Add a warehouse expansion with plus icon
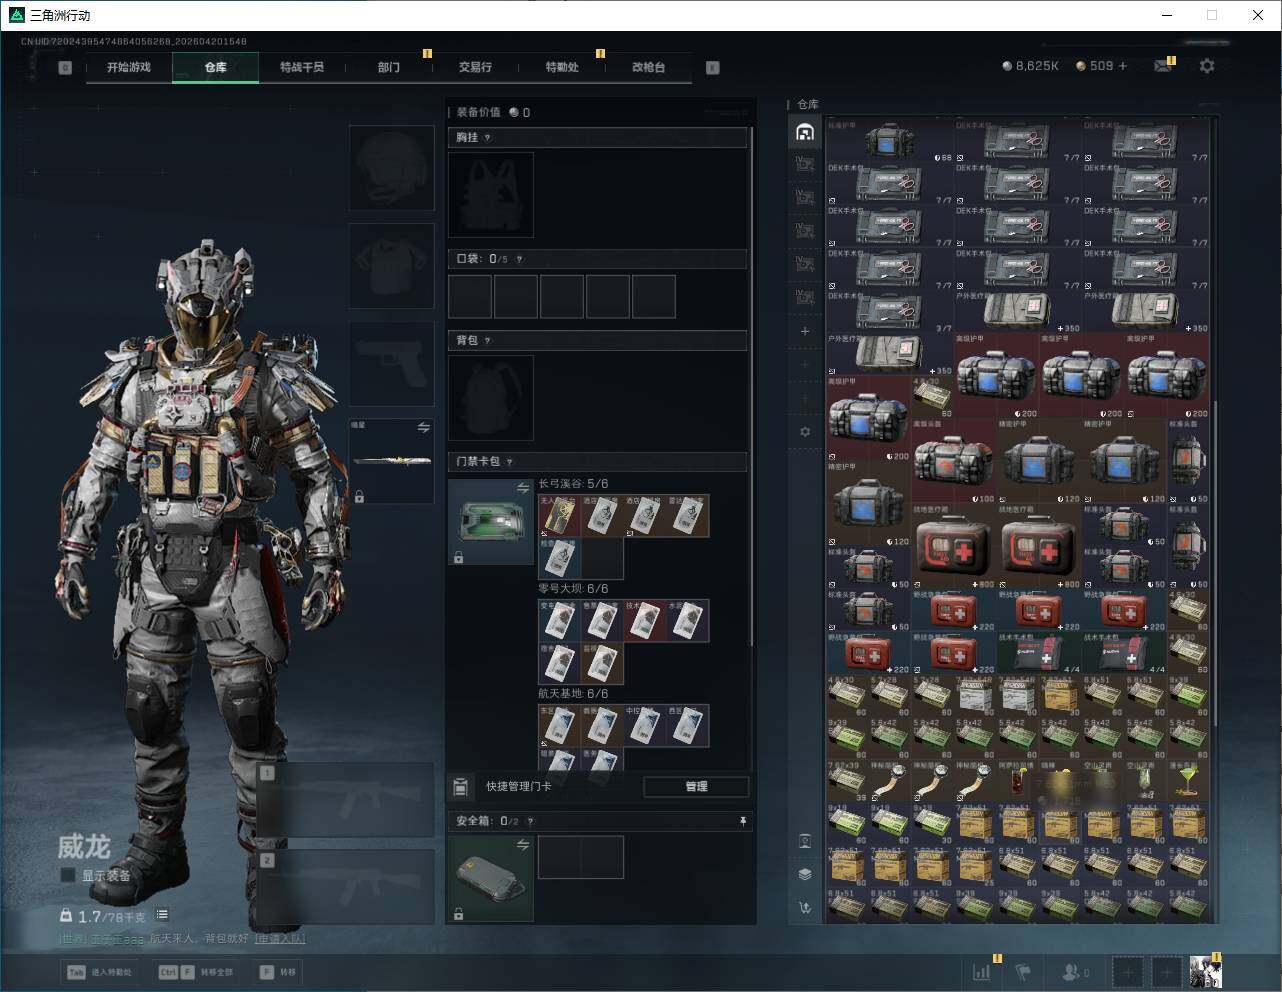 [805, 331]
